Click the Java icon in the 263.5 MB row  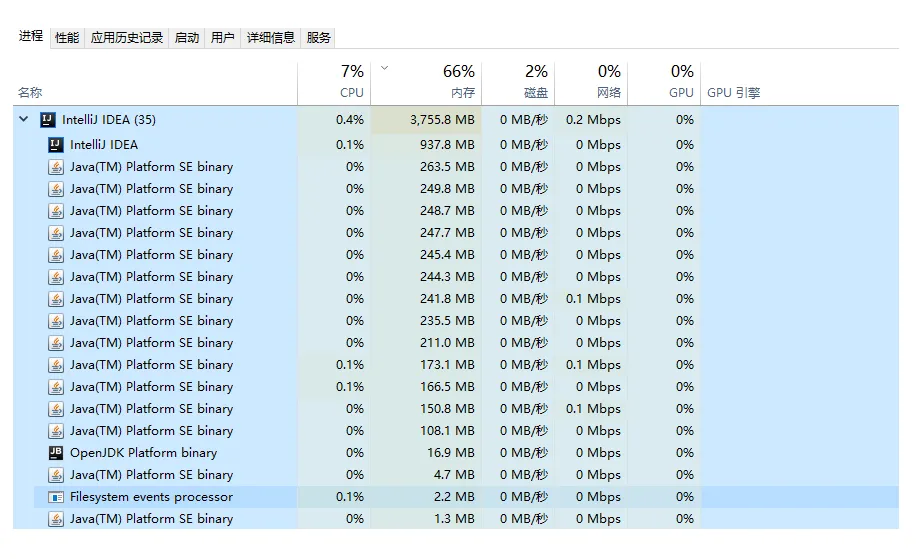click(56, 167)
